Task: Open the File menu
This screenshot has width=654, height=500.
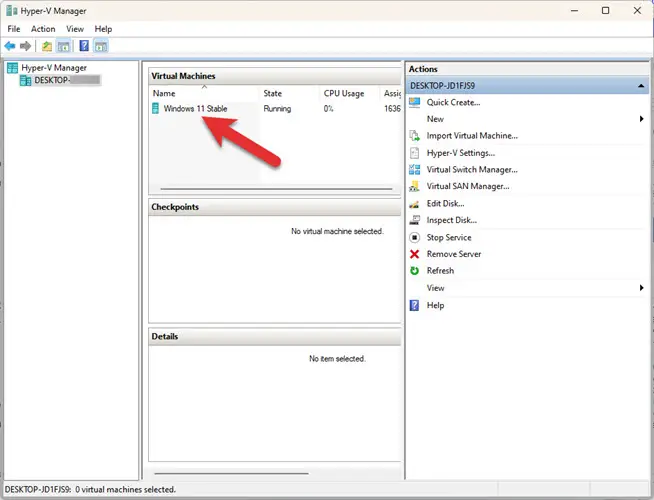Action: 14,29
